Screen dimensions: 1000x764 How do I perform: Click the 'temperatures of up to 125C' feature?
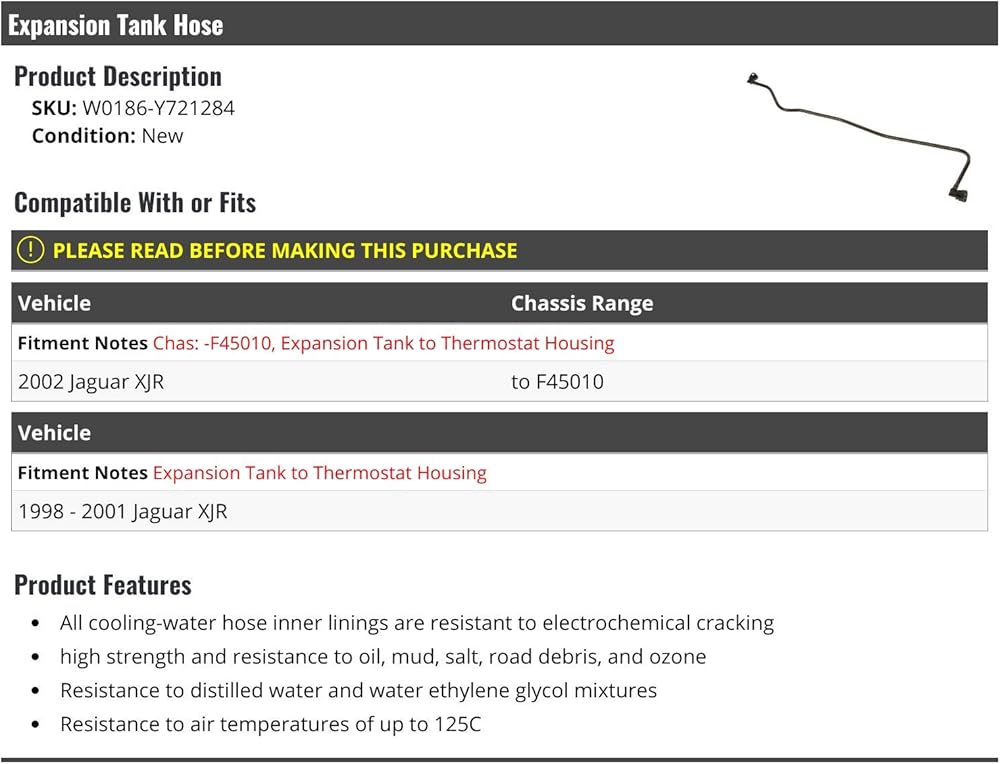tap(270, 724)
